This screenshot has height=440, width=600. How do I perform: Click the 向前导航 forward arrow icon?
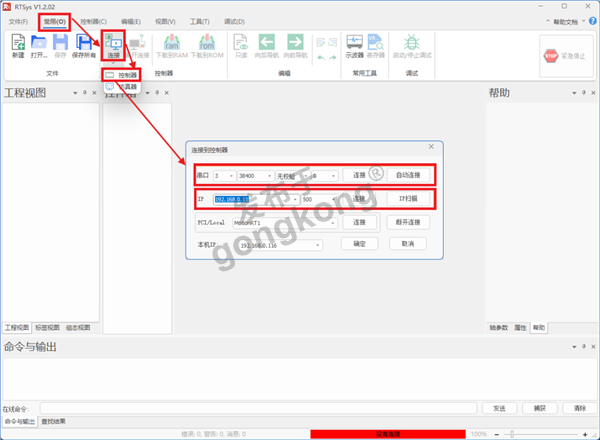tap(295, 42)
